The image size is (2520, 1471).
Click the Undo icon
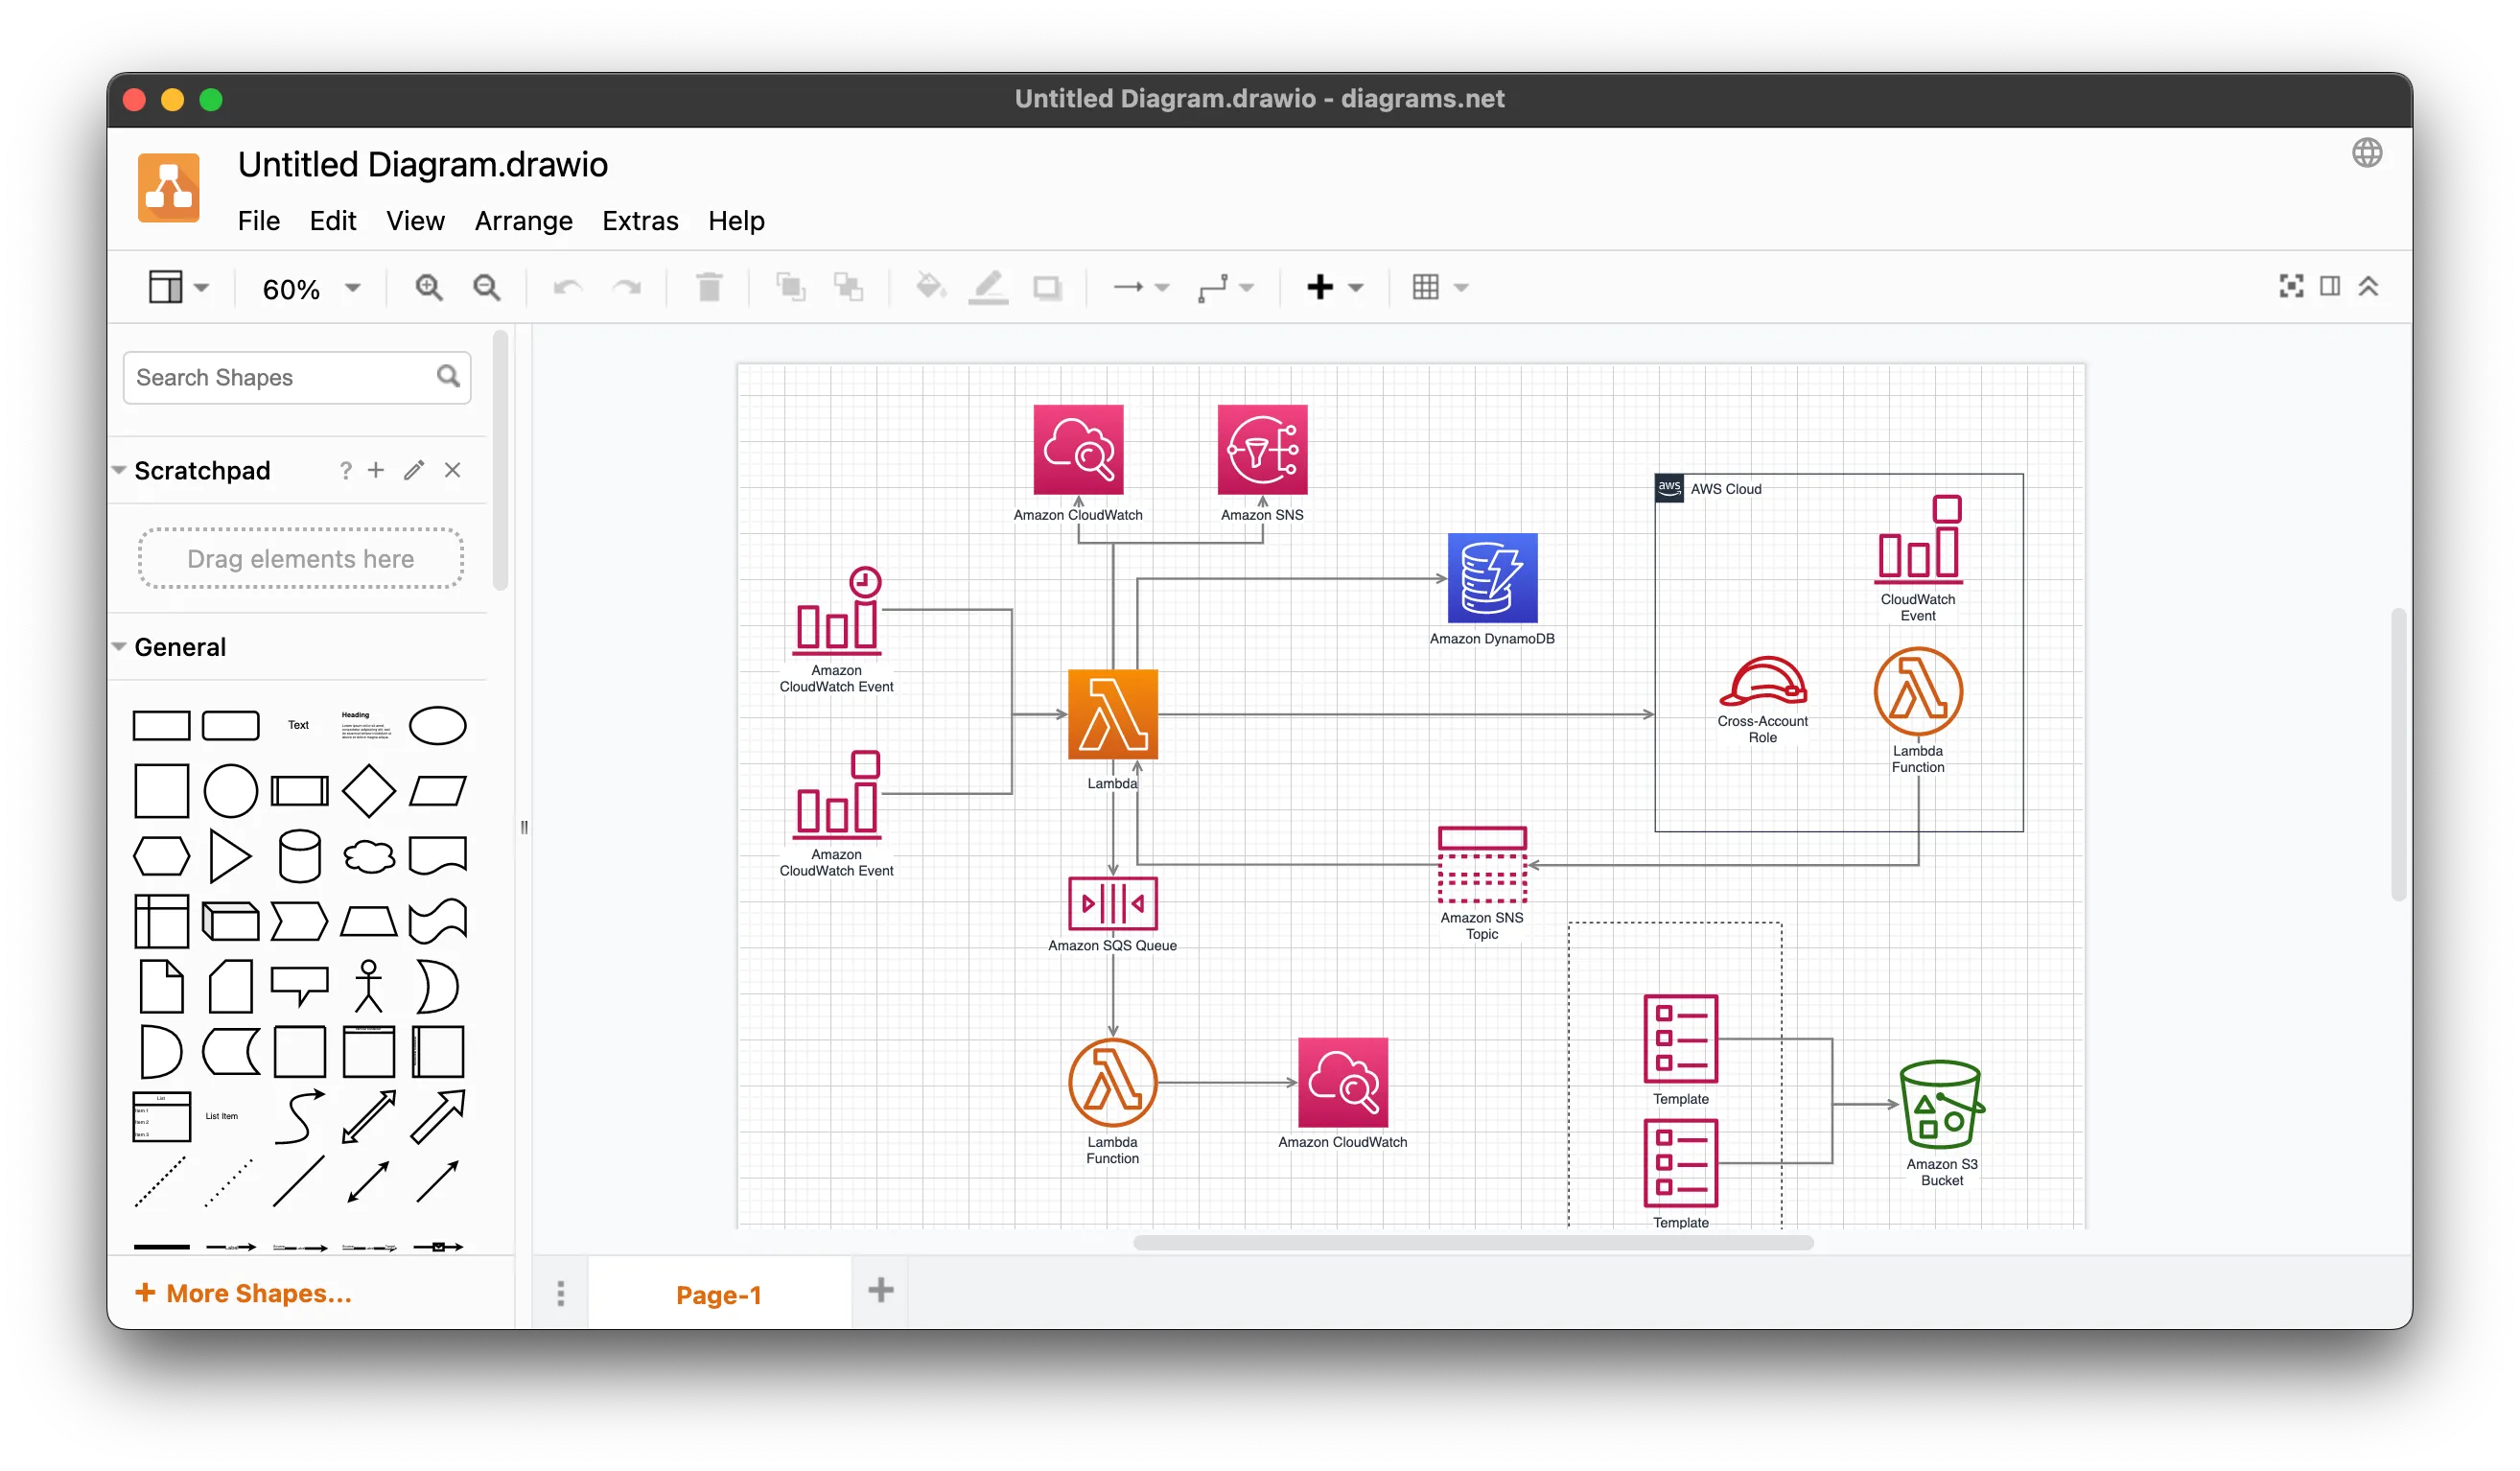pos(566,287)
